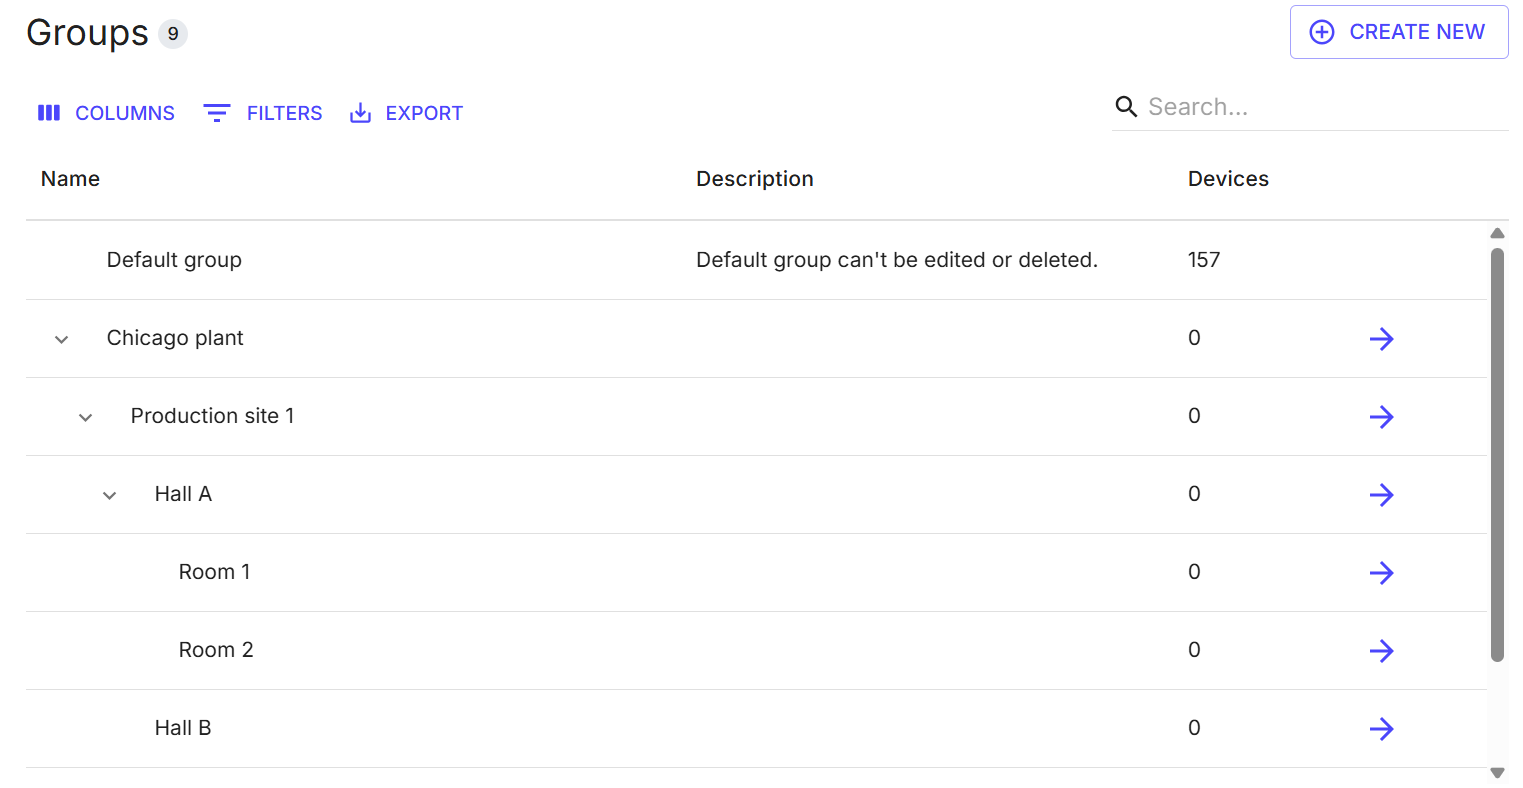
Task: Click arrow icon for Production site 1
Action: (1381, 417)
